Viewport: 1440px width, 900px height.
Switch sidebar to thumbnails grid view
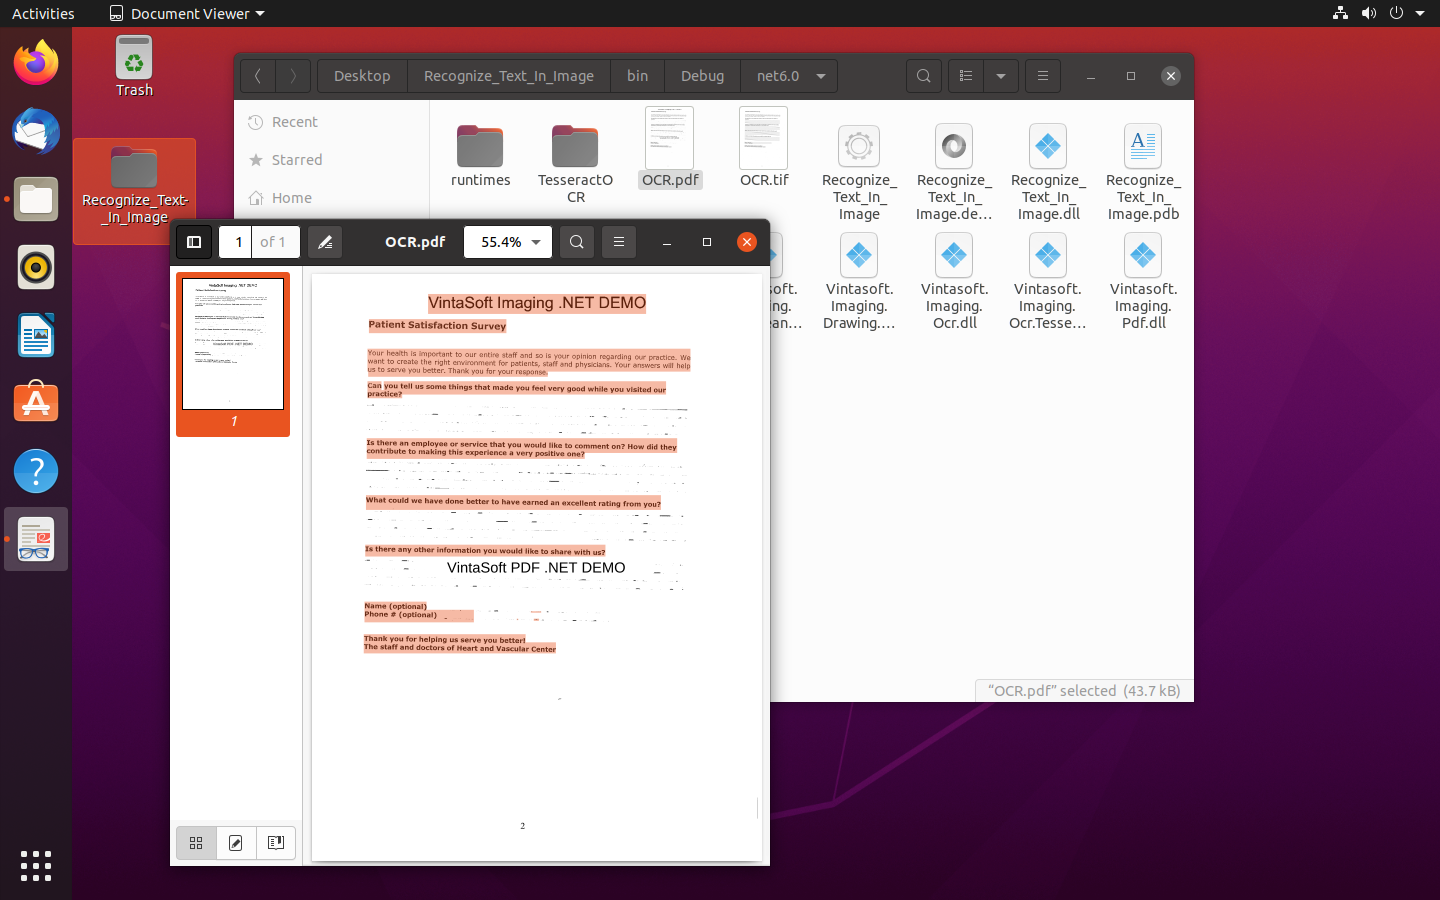tap(196, 843)
